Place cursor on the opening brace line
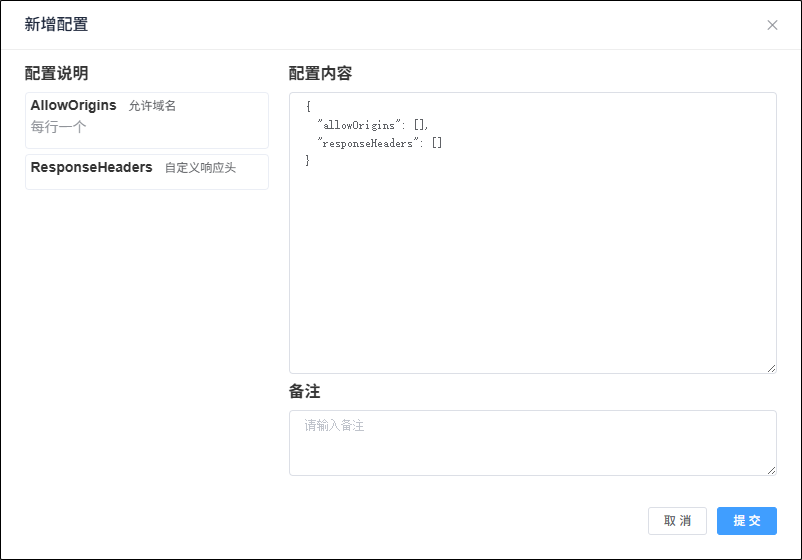The height and width of the screenshot is (560, 802). pyautogui.click(x=309, y=107)
